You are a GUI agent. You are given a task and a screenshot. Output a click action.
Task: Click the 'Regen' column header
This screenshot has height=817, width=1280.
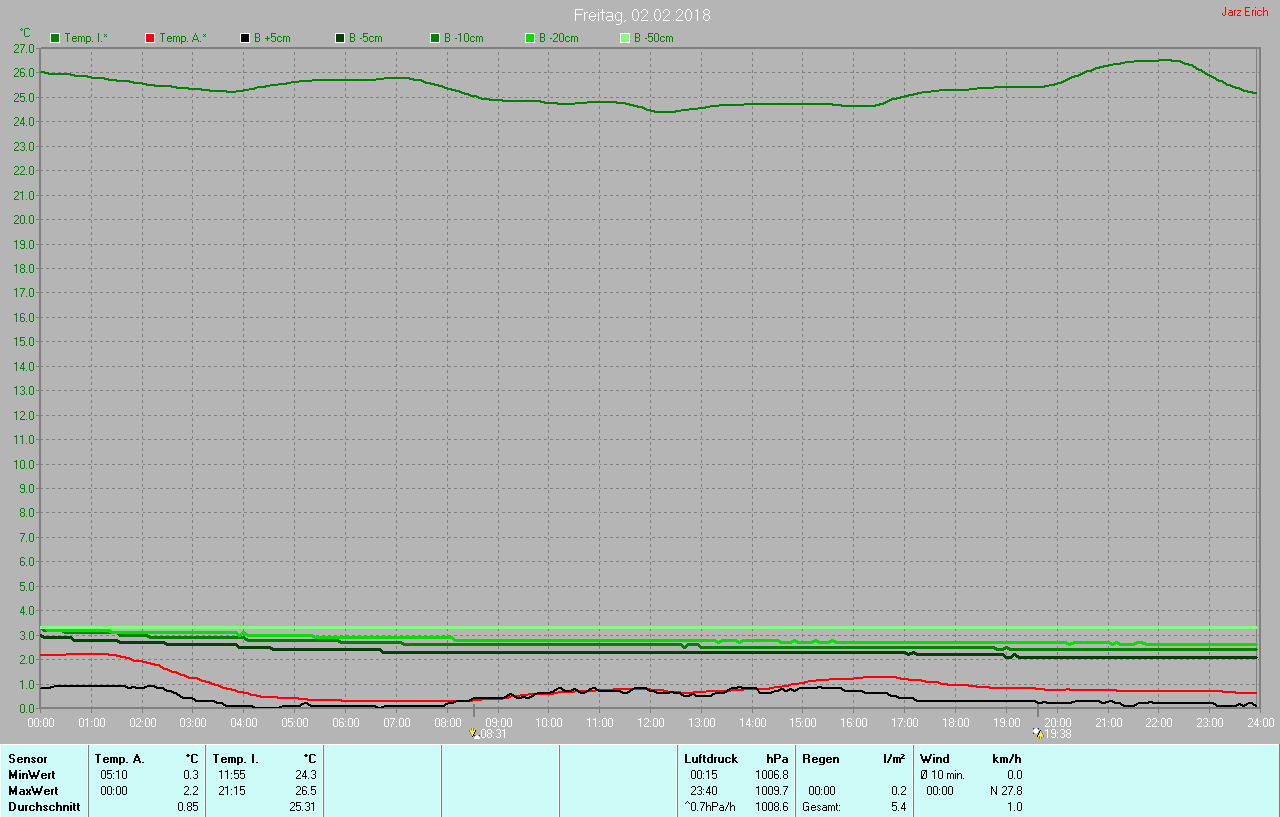click(x=821, y=759)
